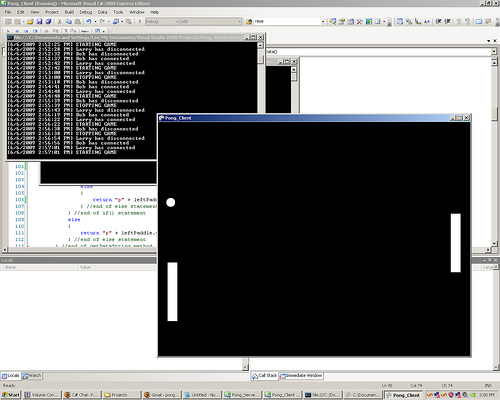Open the Window menu
500x400 pixels.
click(137, 12)
